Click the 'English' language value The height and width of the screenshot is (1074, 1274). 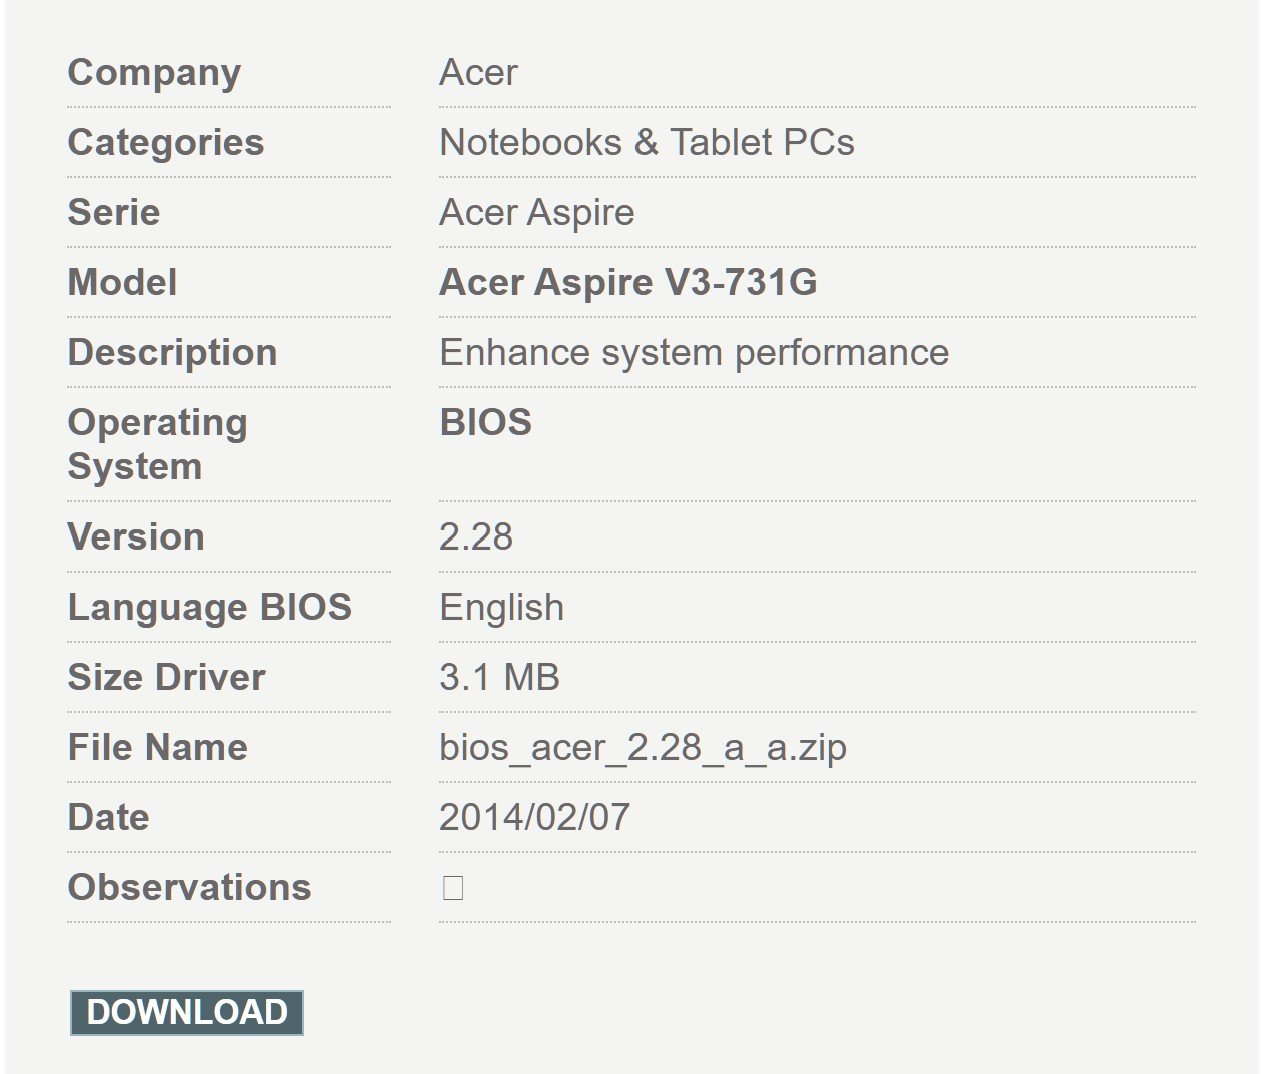pyautogui.click(x=501, y=608)
